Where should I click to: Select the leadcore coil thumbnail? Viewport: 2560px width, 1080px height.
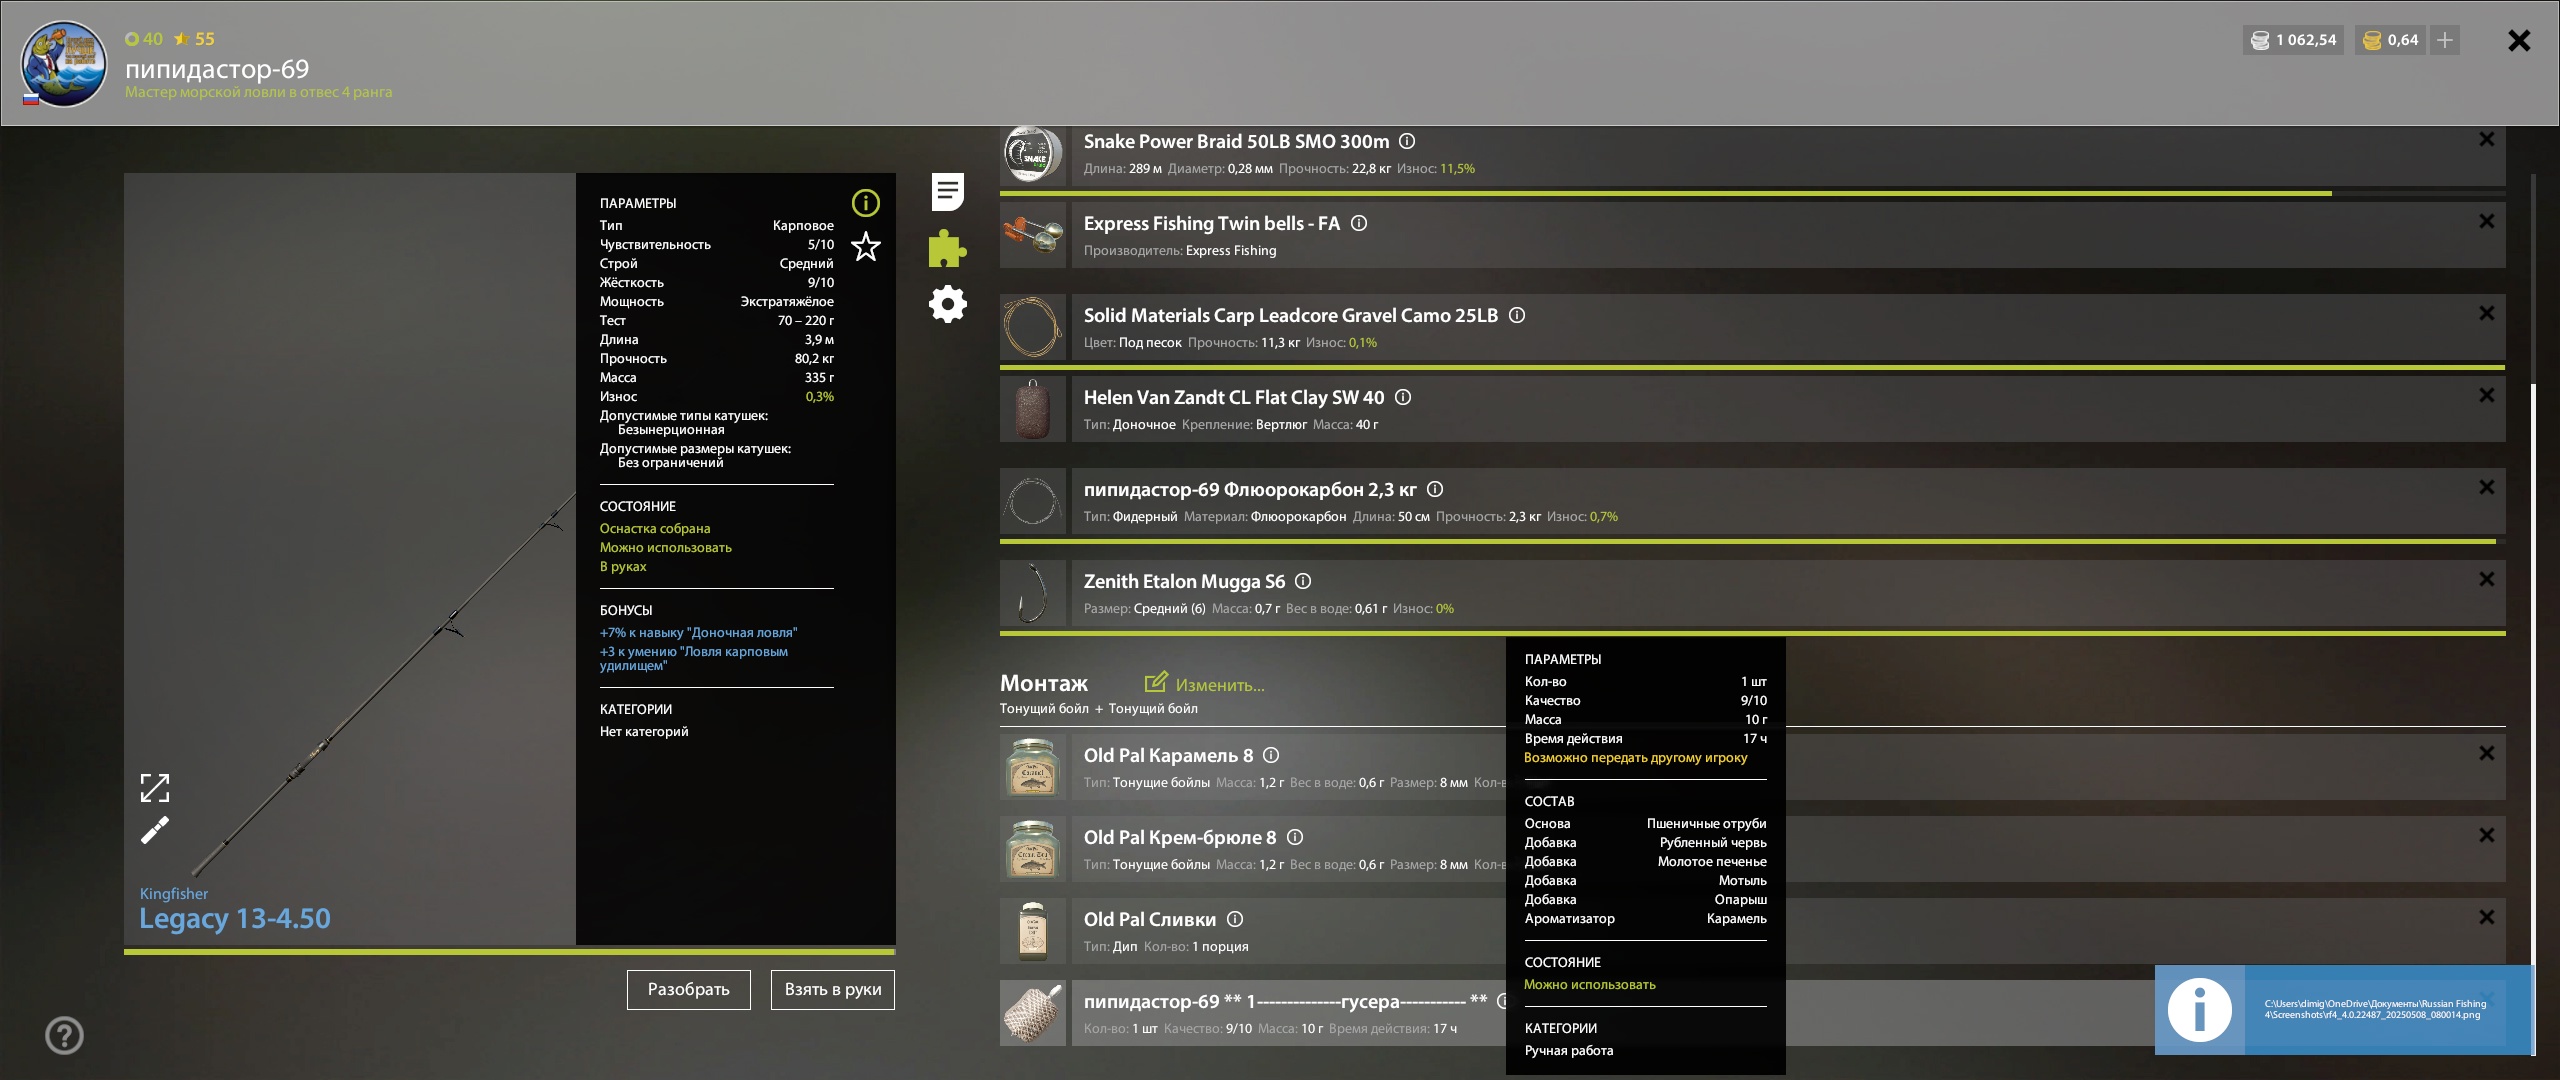click(1033, 327)
